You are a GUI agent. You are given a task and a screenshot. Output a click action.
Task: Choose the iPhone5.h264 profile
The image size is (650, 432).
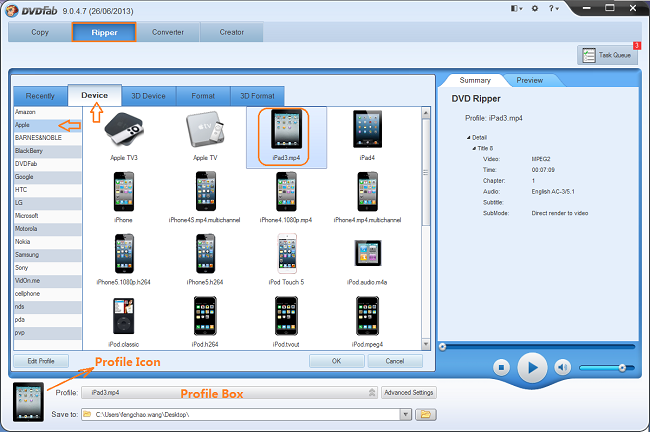(x=205, y=260)
